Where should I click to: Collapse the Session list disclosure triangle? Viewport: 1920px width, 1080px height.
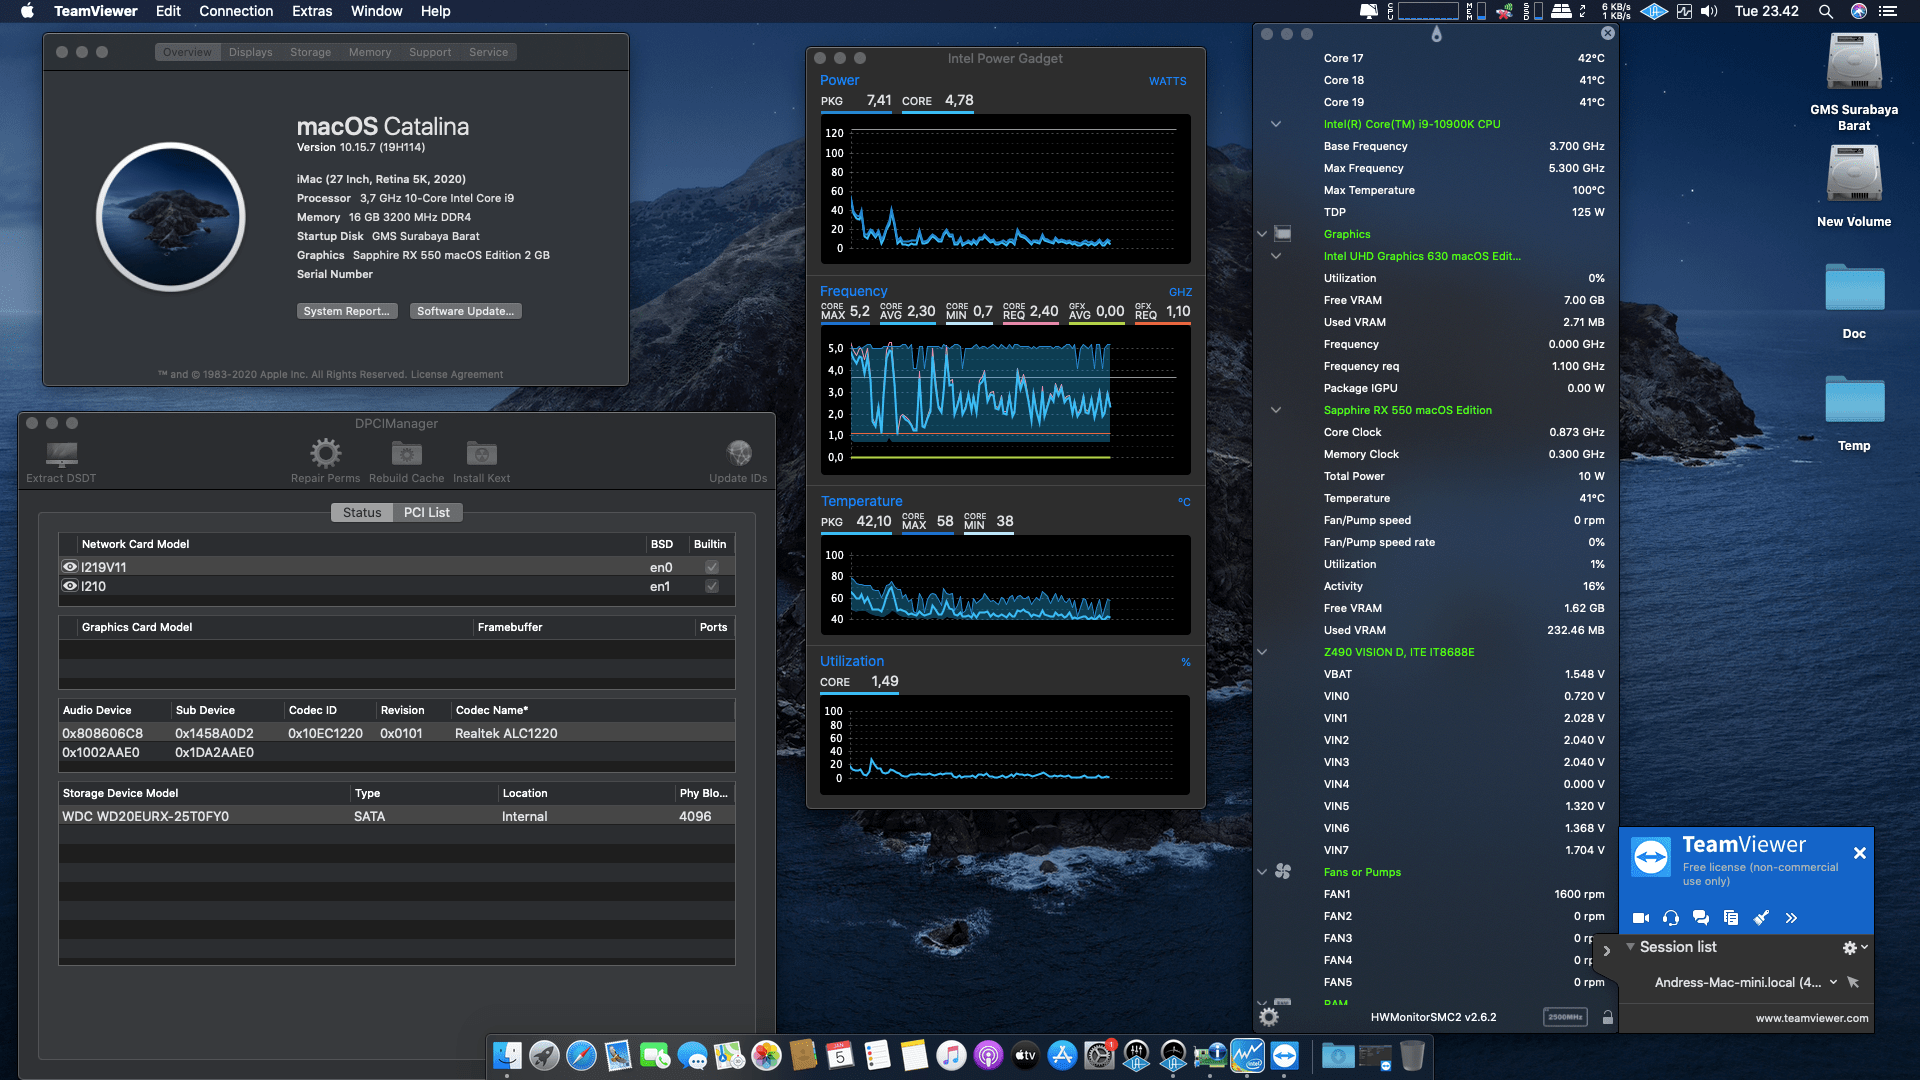point(1630,946)
